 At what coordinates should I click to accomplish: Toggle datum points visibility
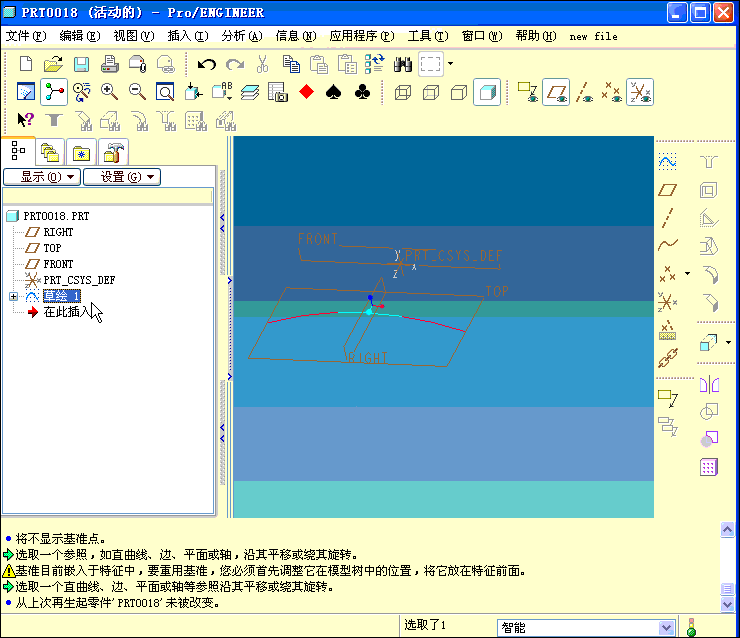pos(612,92)
